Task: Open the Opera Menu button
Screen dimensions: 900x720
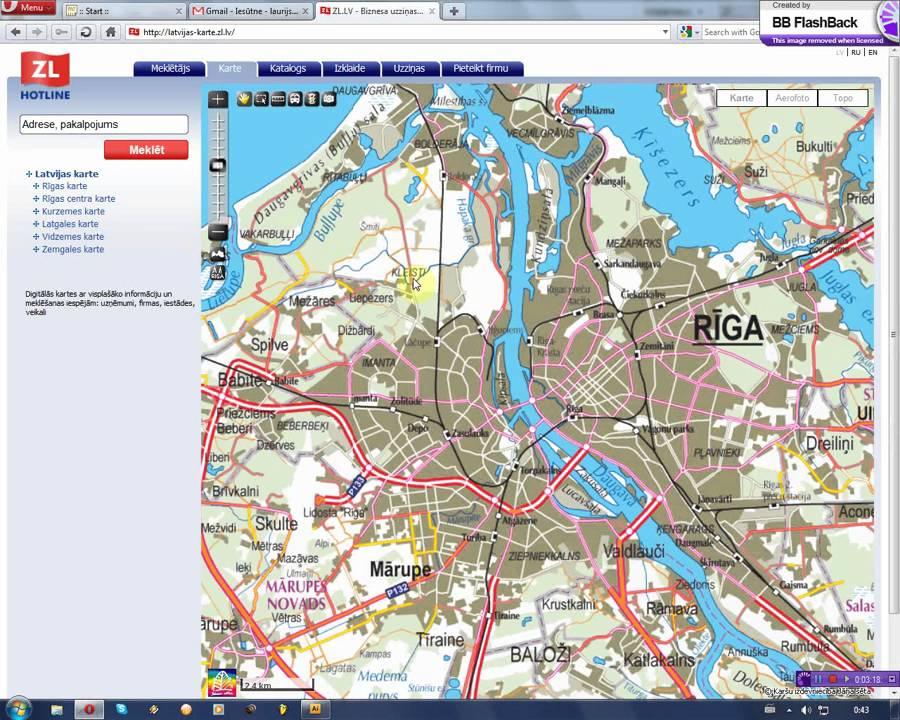Action: click(x=28, y=7)
